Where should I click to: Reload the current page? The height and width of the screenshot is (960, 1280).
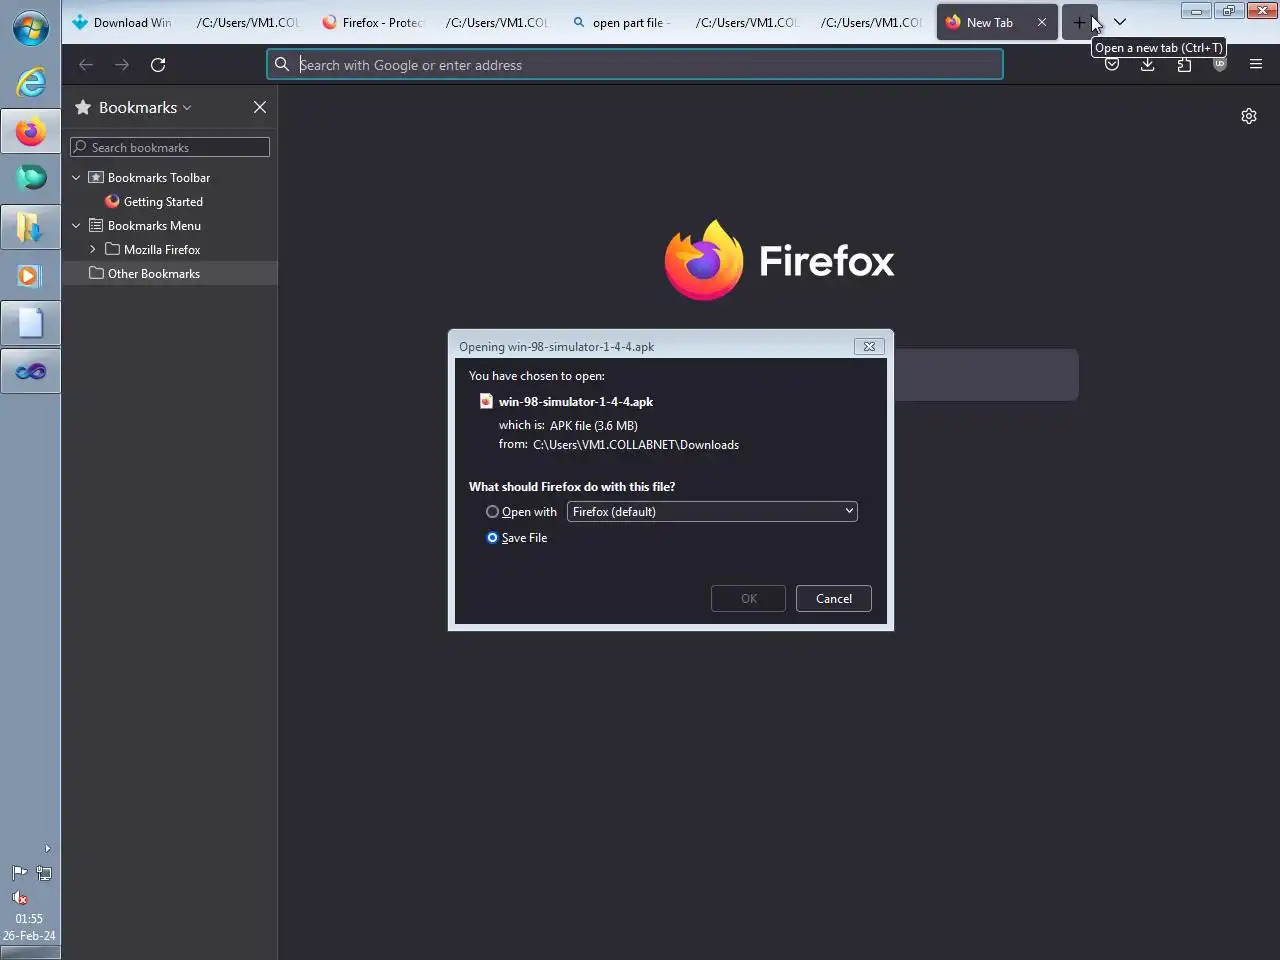tap(158, 65)
